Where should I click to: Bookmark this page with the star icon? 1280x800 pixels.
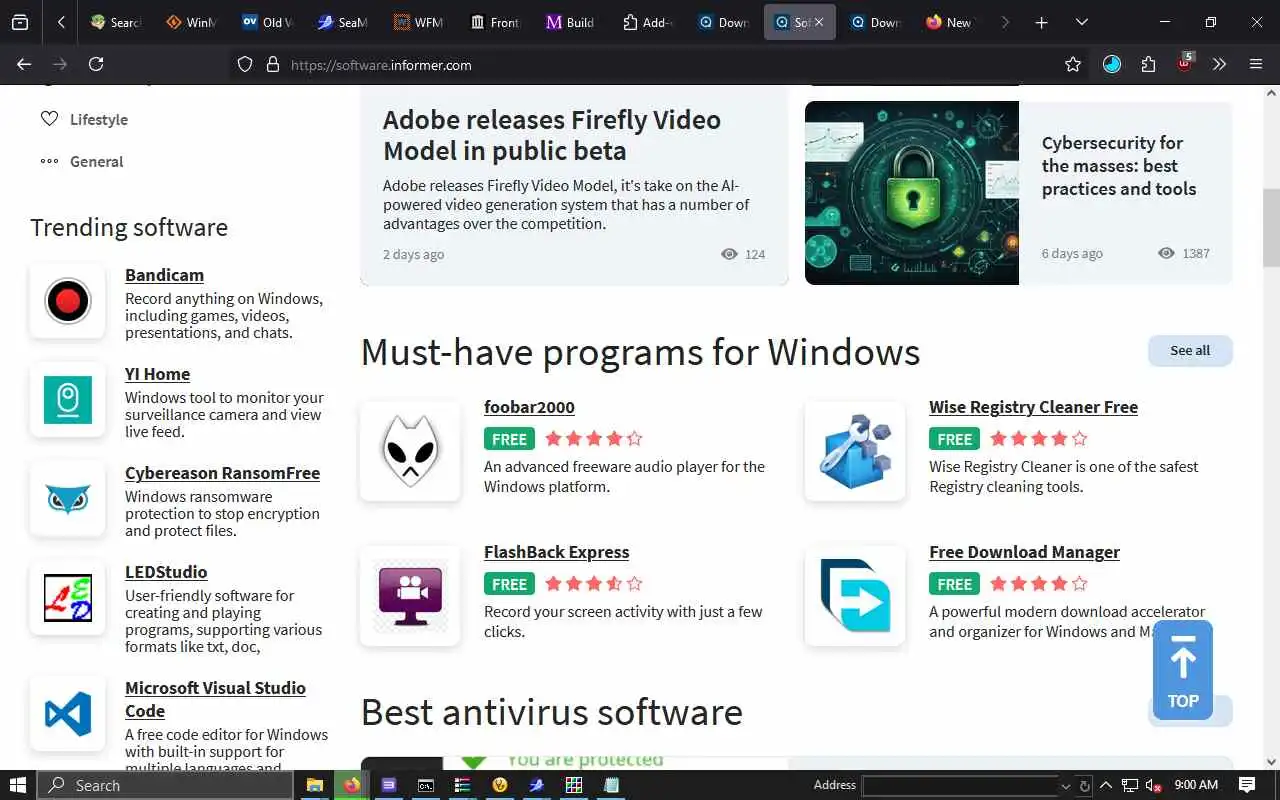(1073, 64)
